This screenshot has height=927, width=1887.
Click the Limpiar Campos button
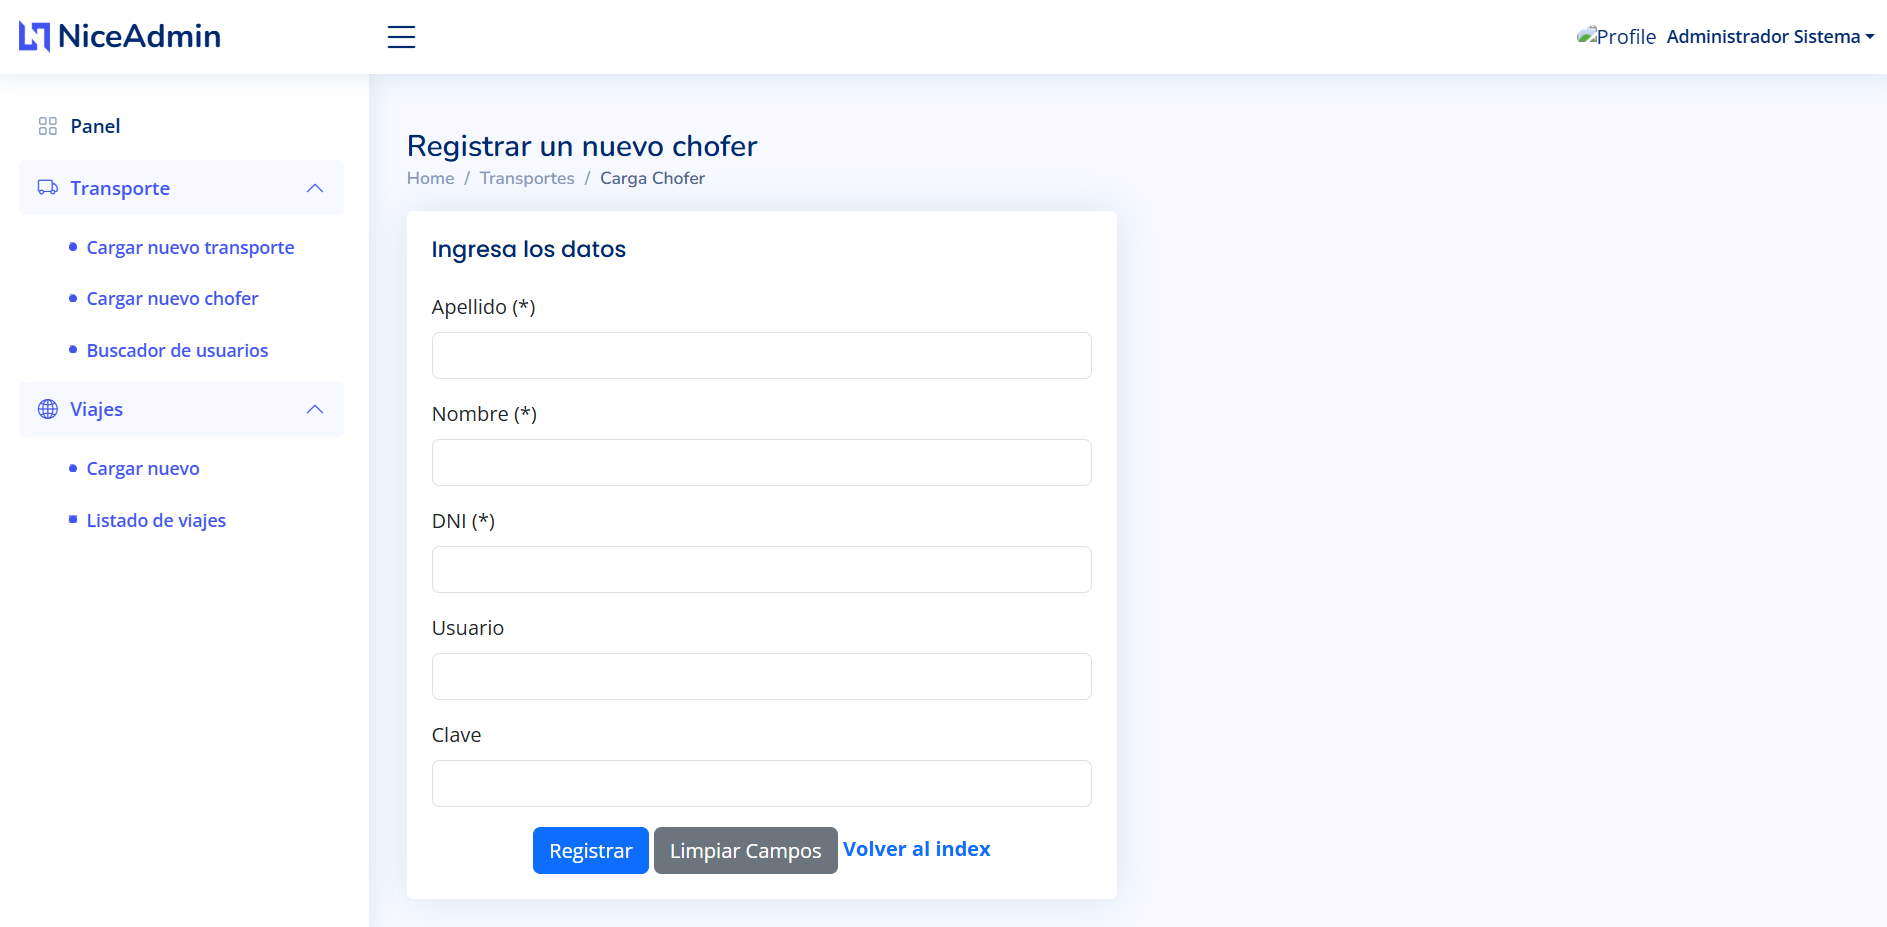pyautogui.click(x=745, y=849)
